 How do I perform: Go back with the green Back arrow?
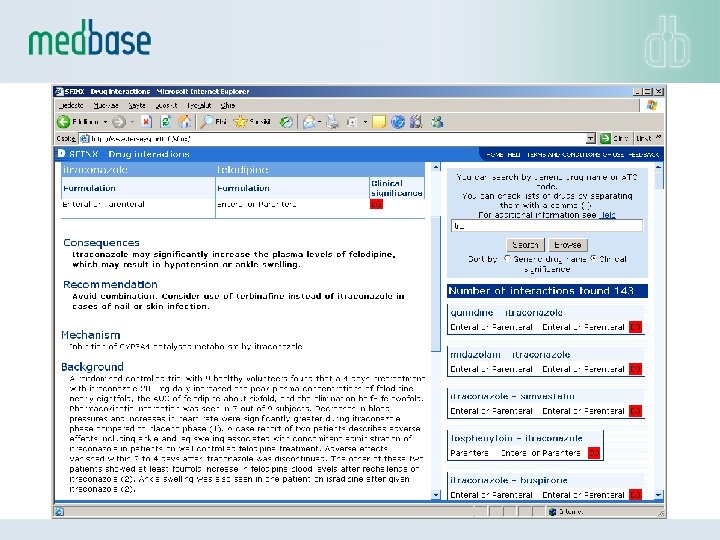pyautogui.click(x=63, y=122)
